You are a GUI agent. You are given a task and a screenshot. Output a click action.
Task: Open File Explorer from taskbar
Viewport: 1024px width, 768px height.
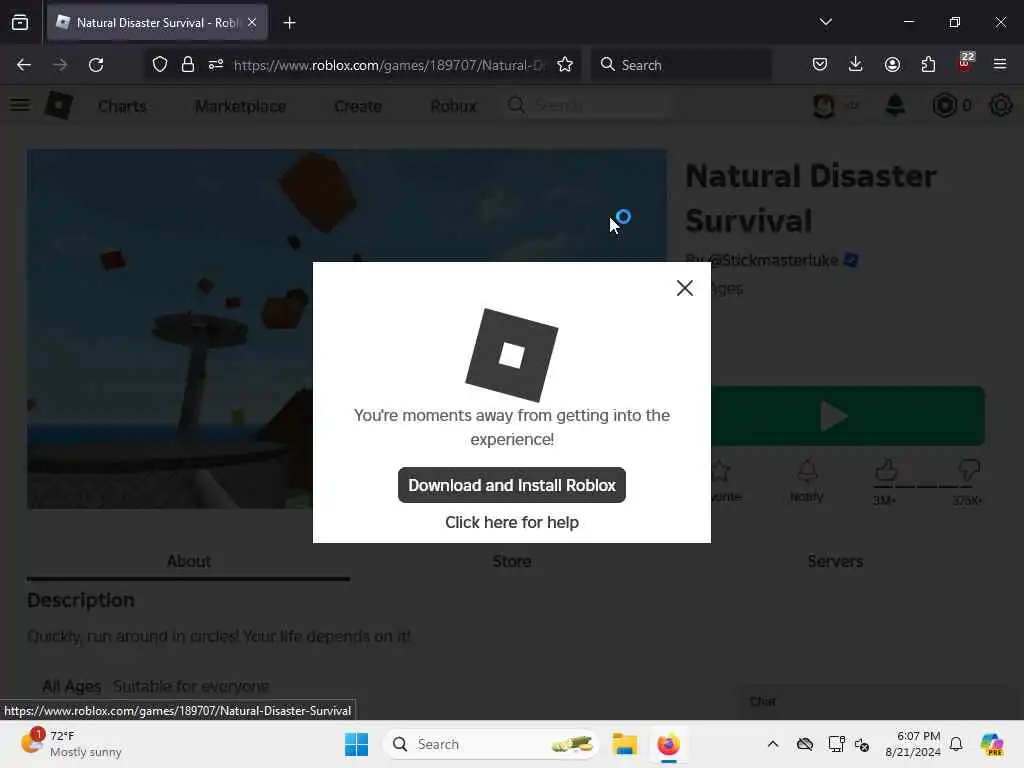(x=624, y=744)
